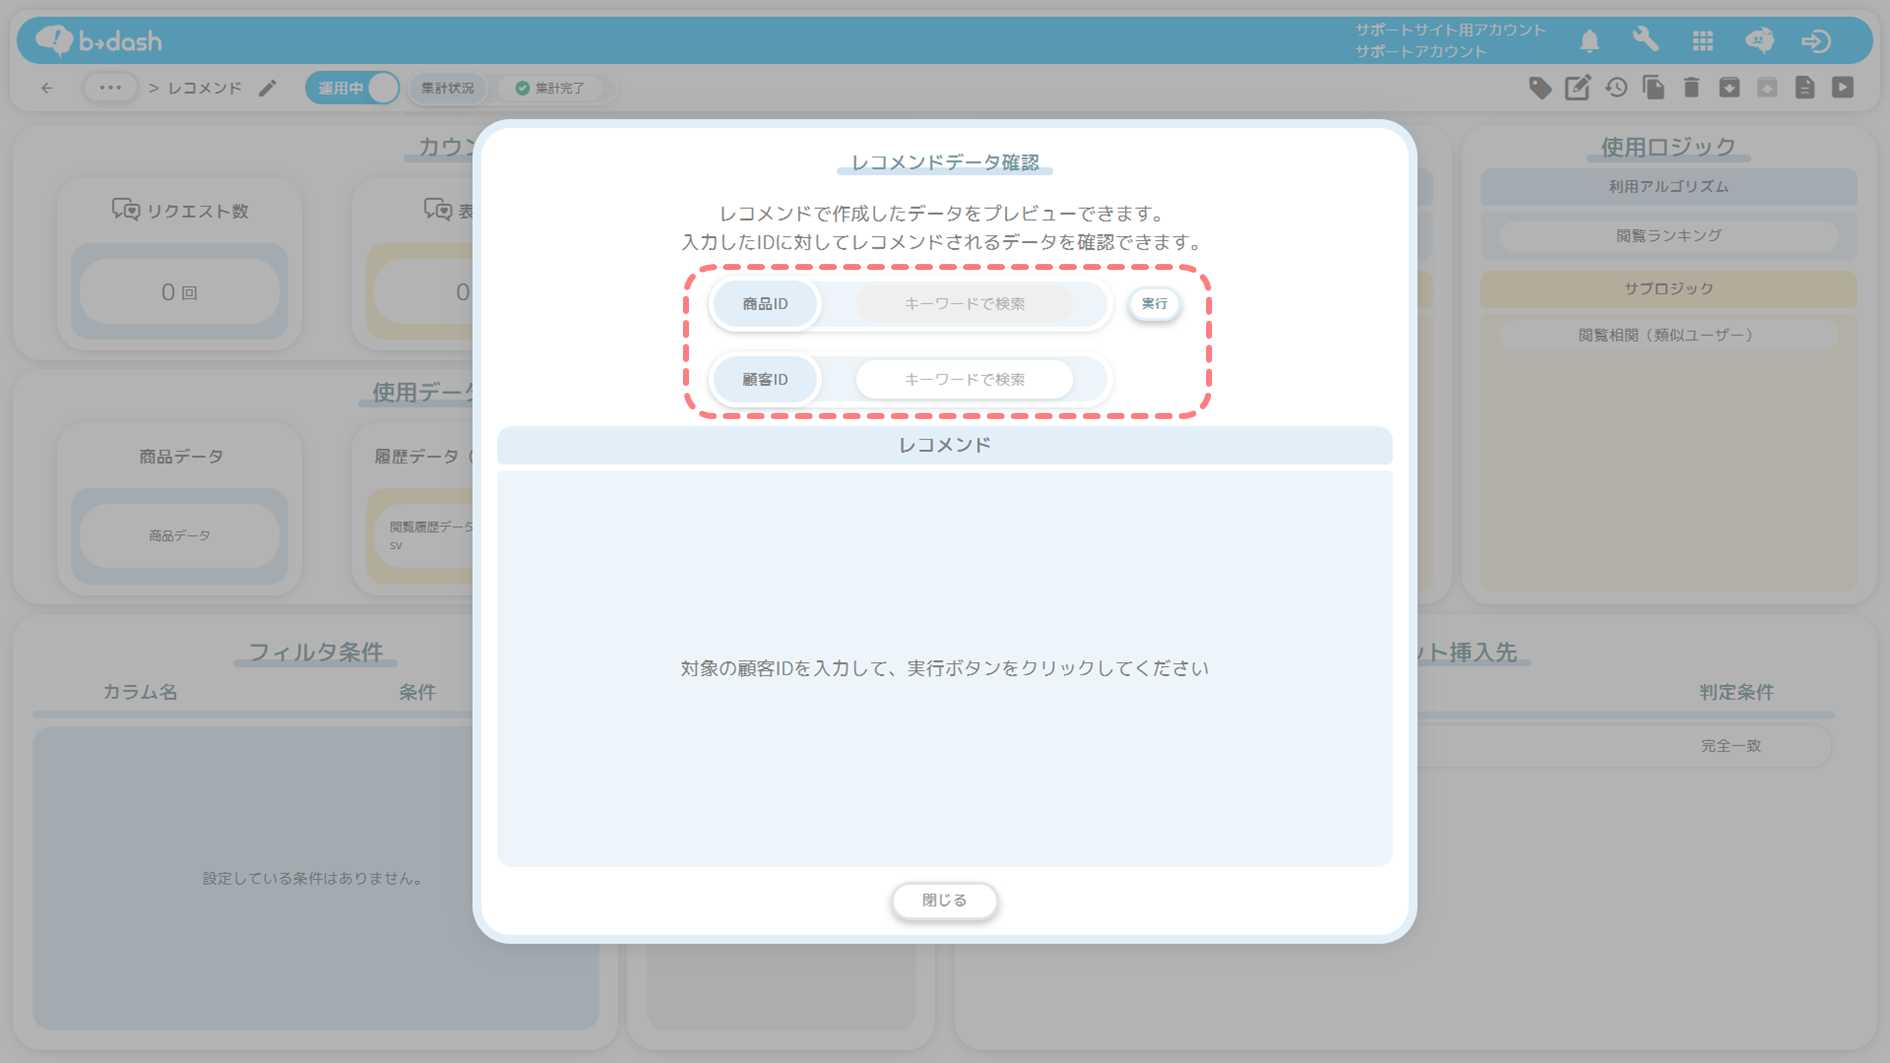
Task: Click the 集計状況 label
Action: click(x=447, y=88)
